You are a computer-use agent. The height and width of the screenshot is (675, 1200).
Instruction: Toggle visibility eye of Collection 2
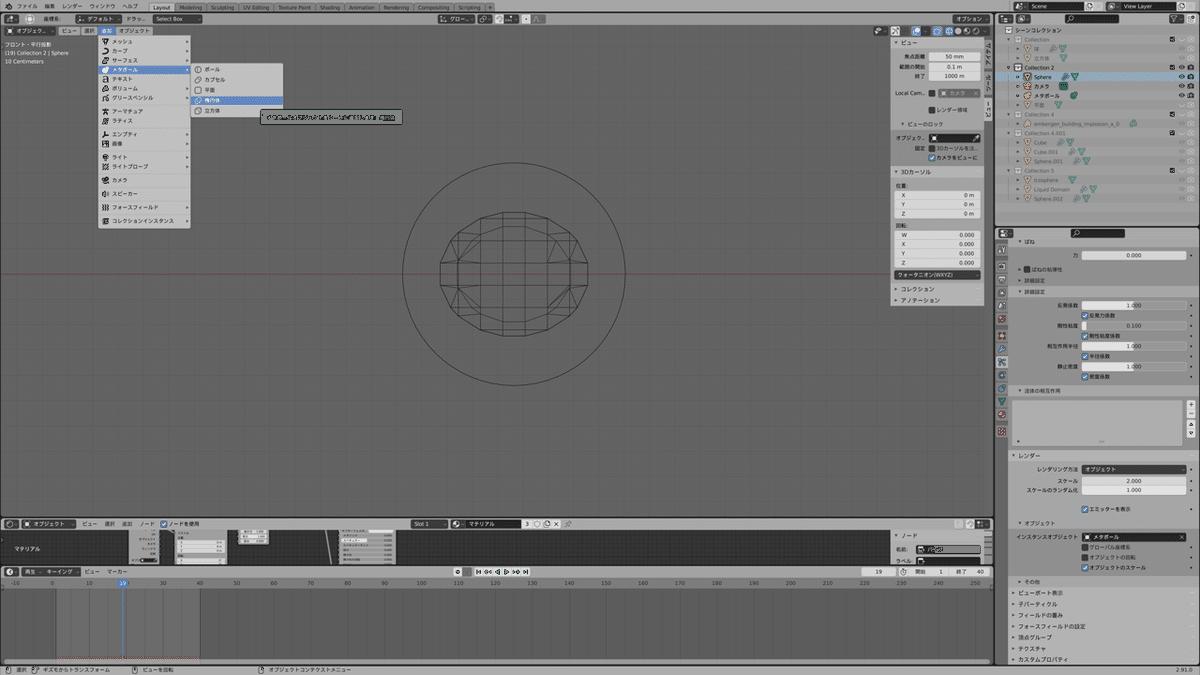click(x=1182, y=67)
